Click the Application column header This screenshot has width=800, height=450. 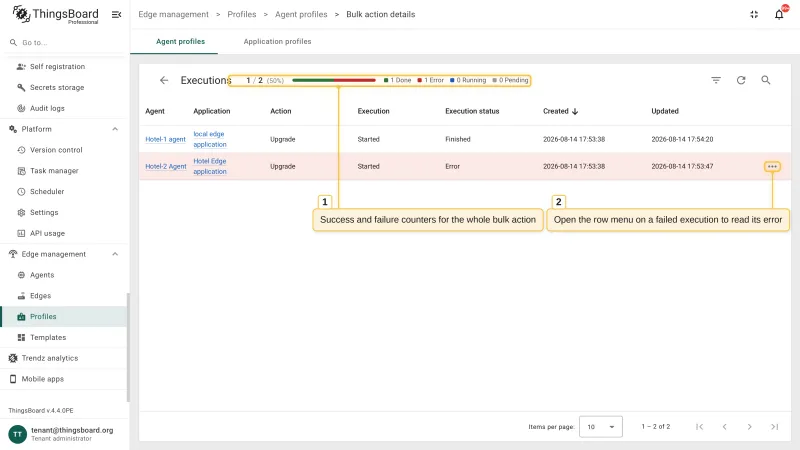pos(212,111)
